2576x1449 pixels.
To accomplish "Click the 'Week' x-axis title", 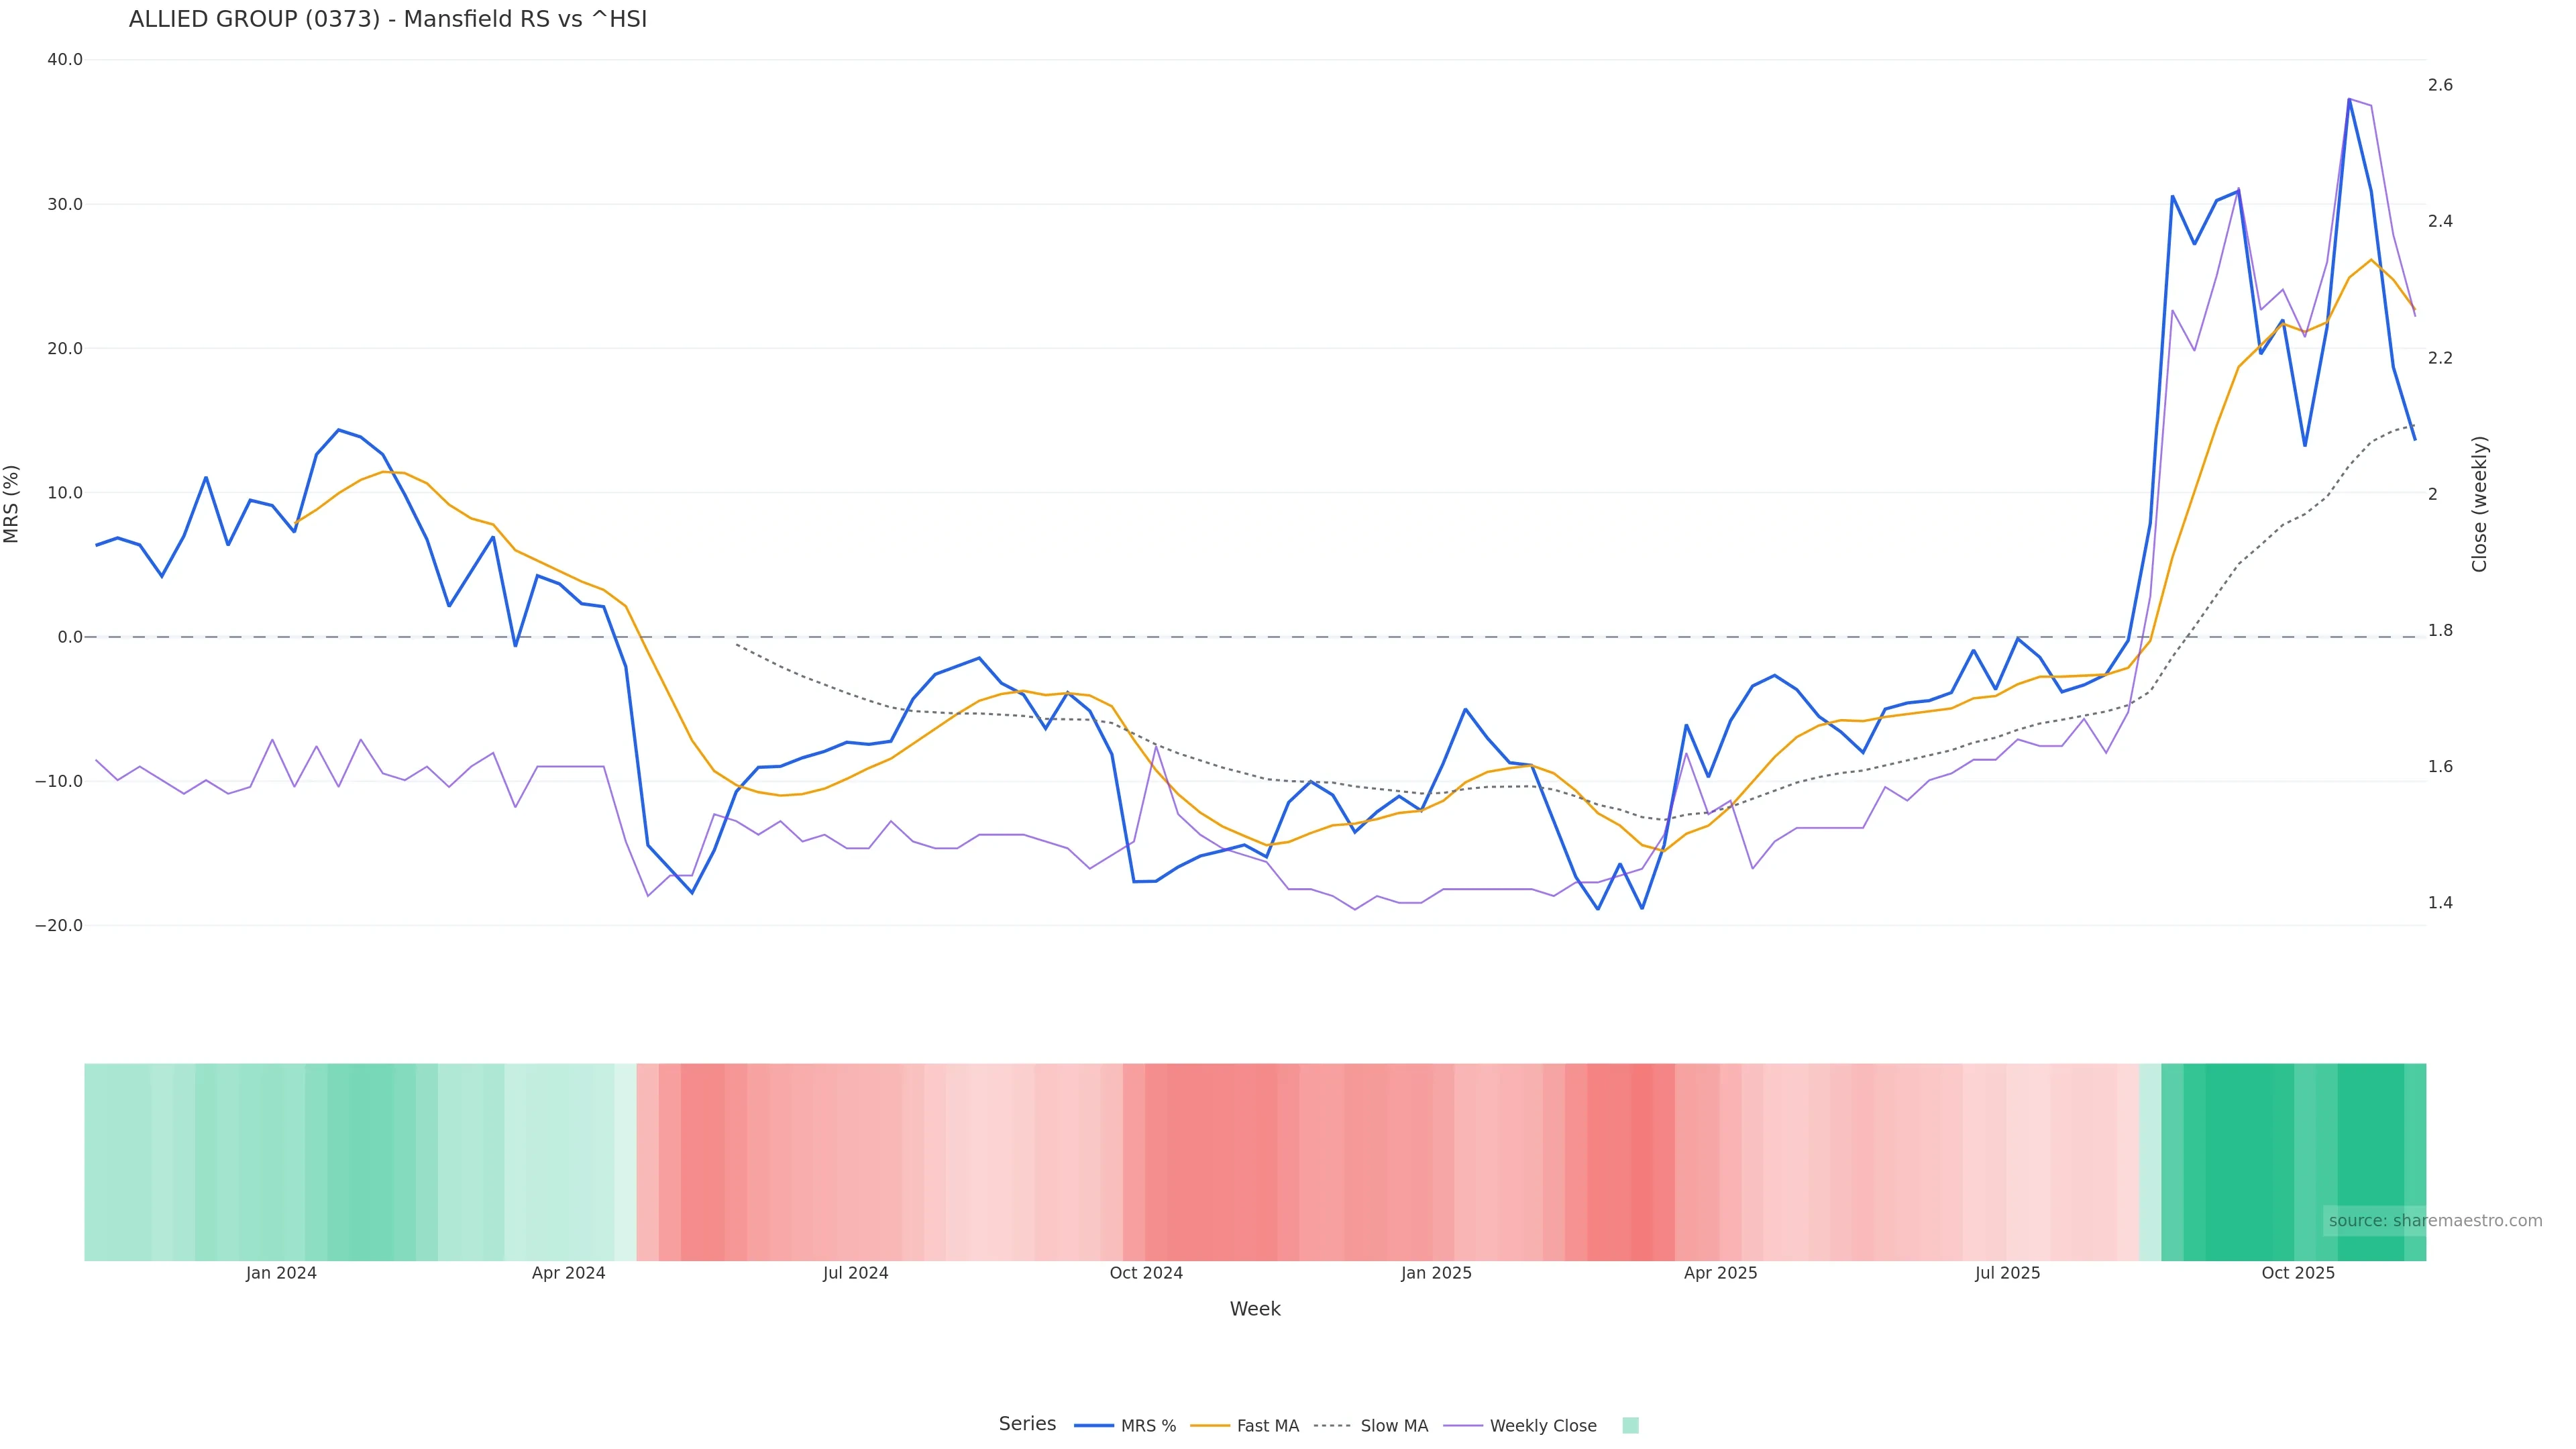I will 1255,1309.
